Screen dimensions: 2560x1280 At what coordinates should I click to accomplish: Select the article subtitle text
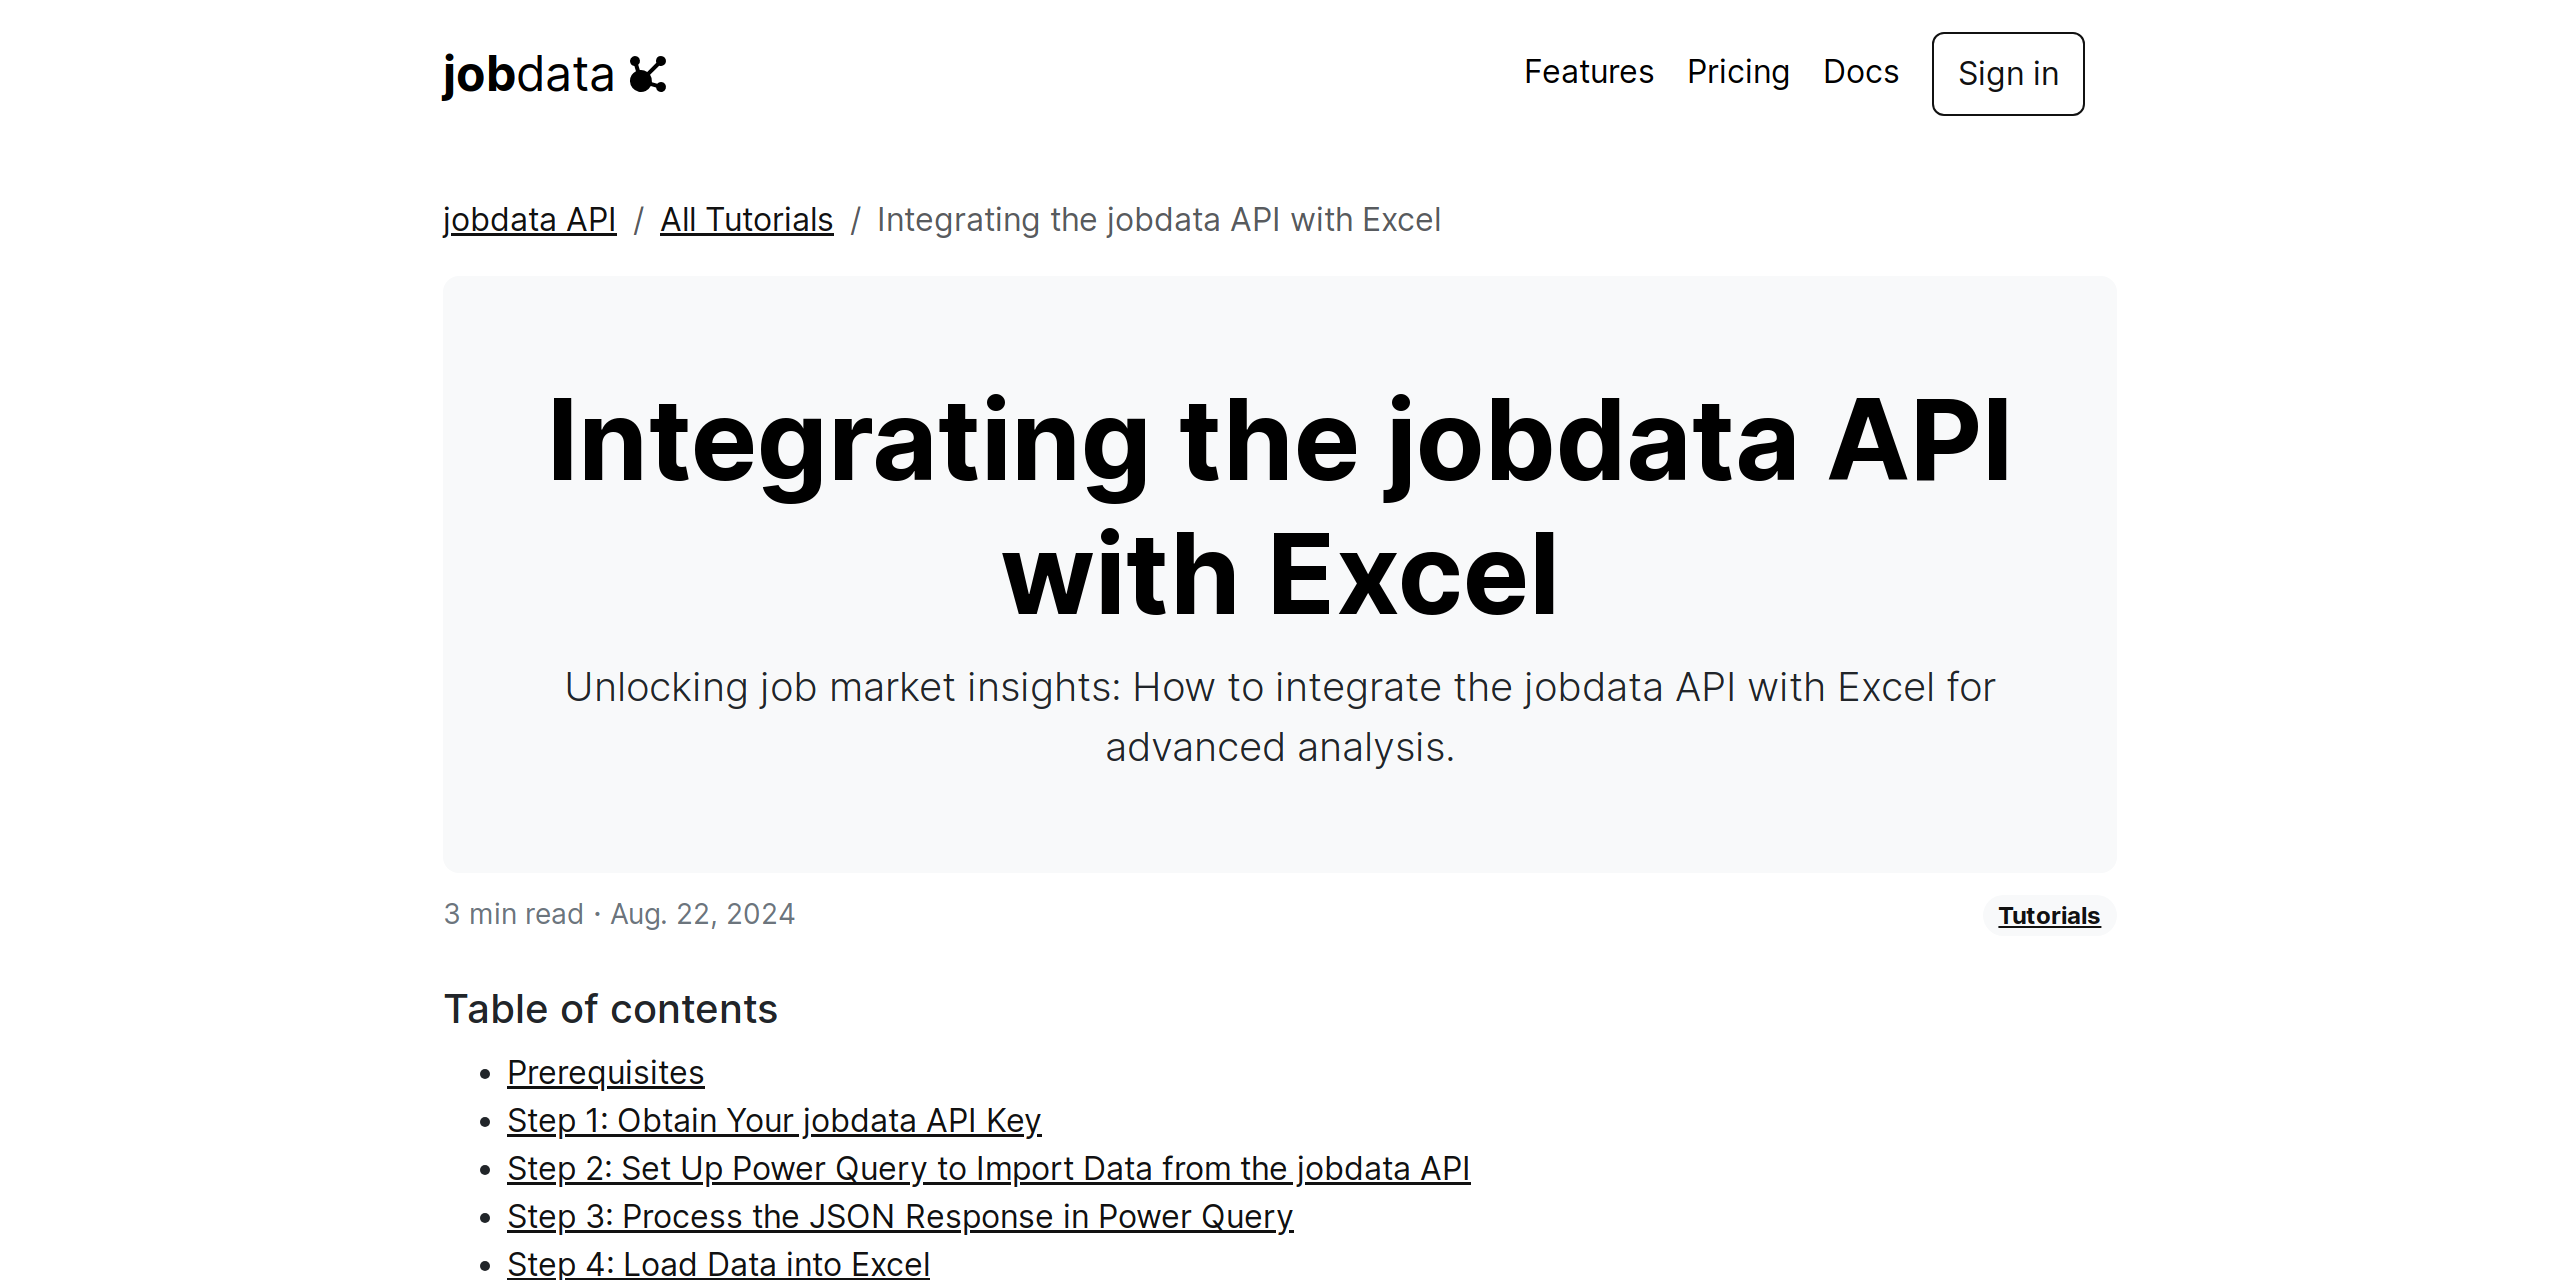coord(1280,715)
